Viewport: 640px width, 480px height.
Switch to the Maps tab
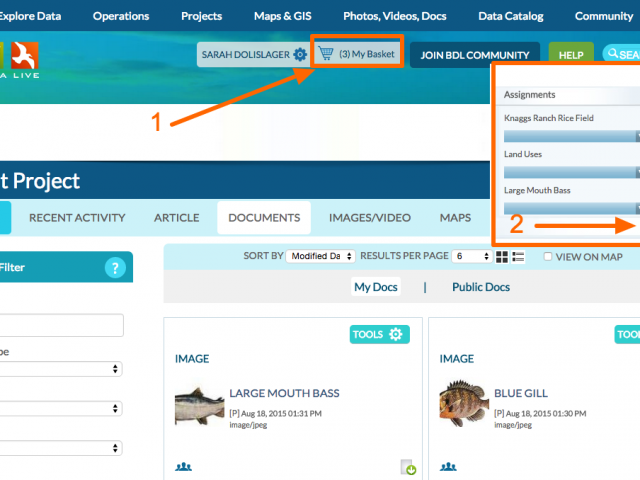pyautogui.click(x=455, y=218)
